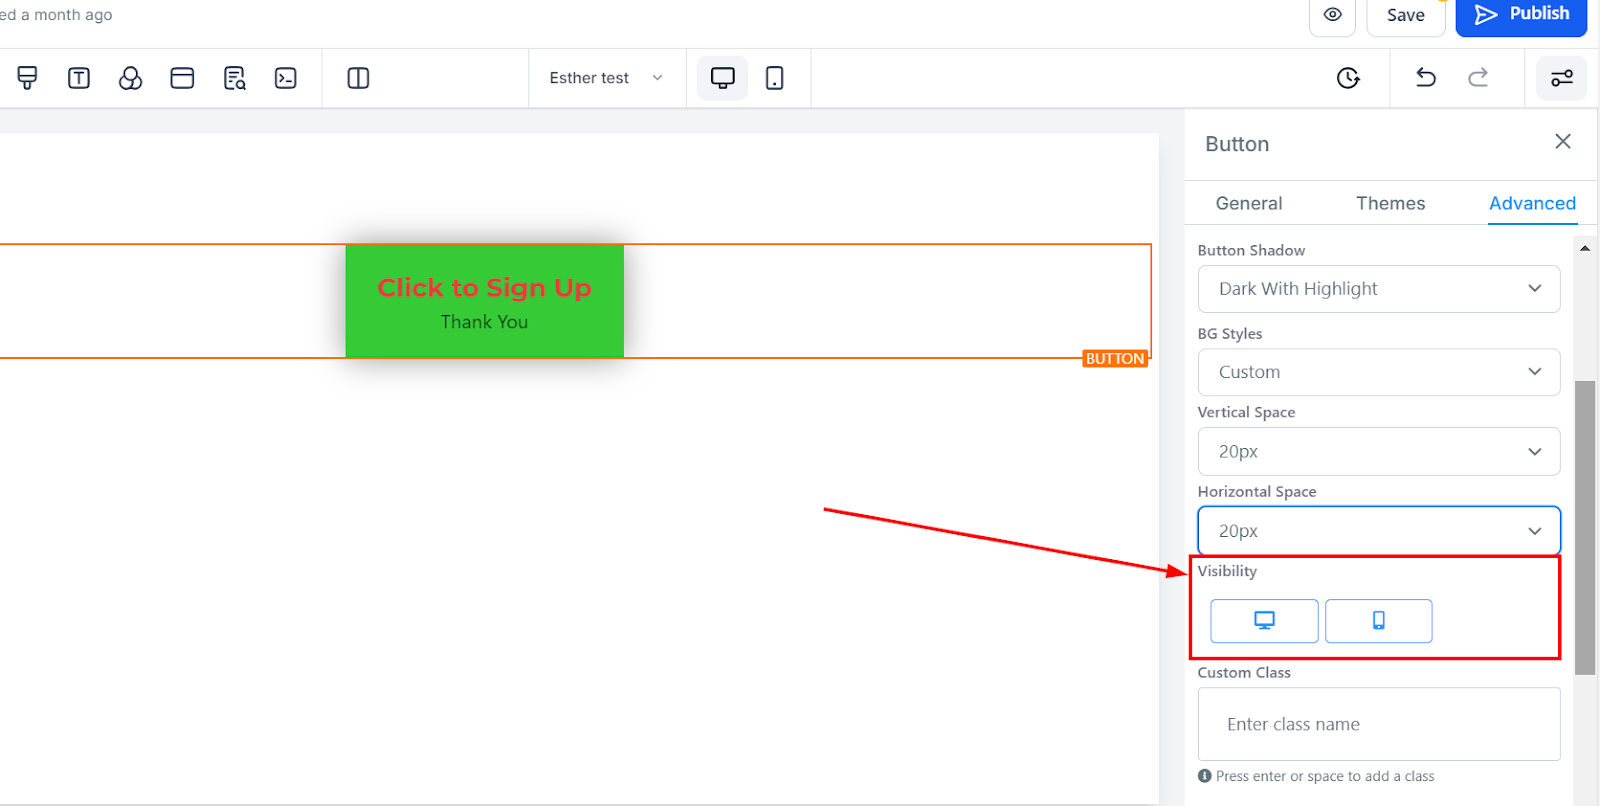The image size is (1600, 806).
Task: Click the settings panel scrollbar thumb
Action: click(1584, 528)
